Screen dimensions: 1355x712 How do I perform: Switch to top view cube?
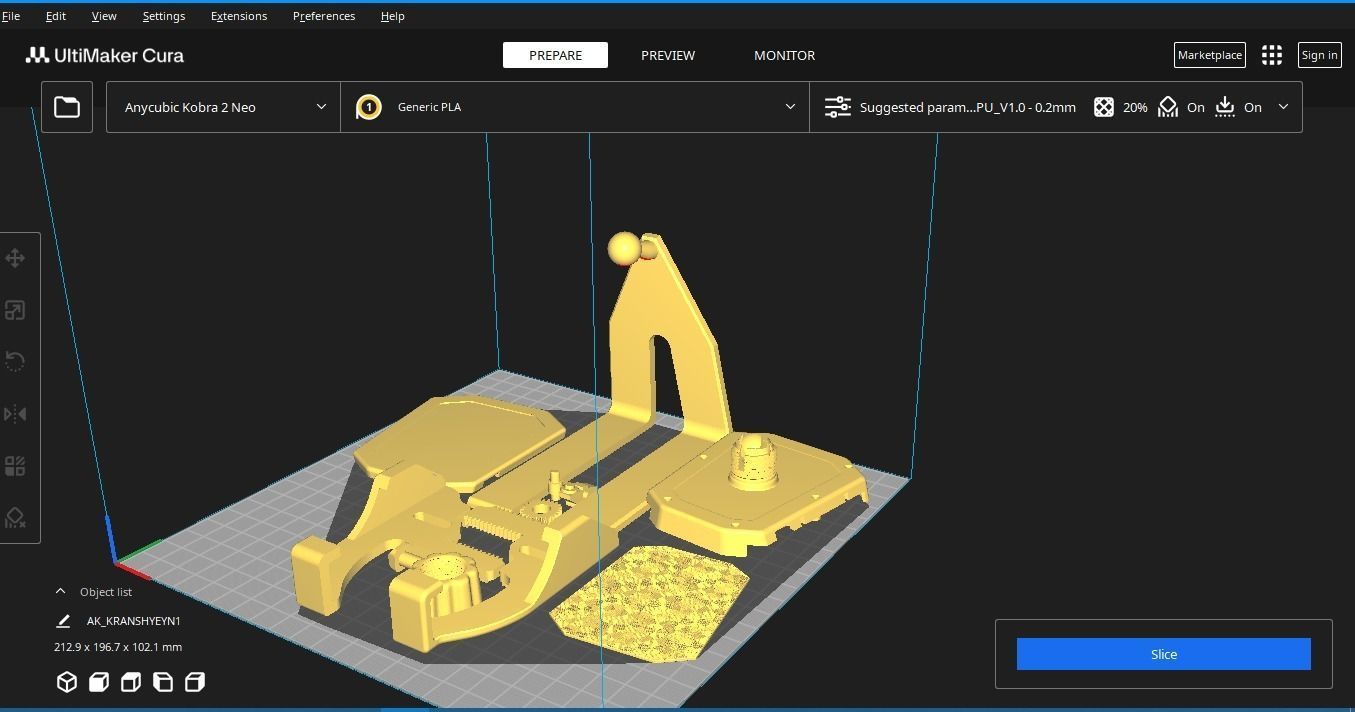[x=131, y=682]
